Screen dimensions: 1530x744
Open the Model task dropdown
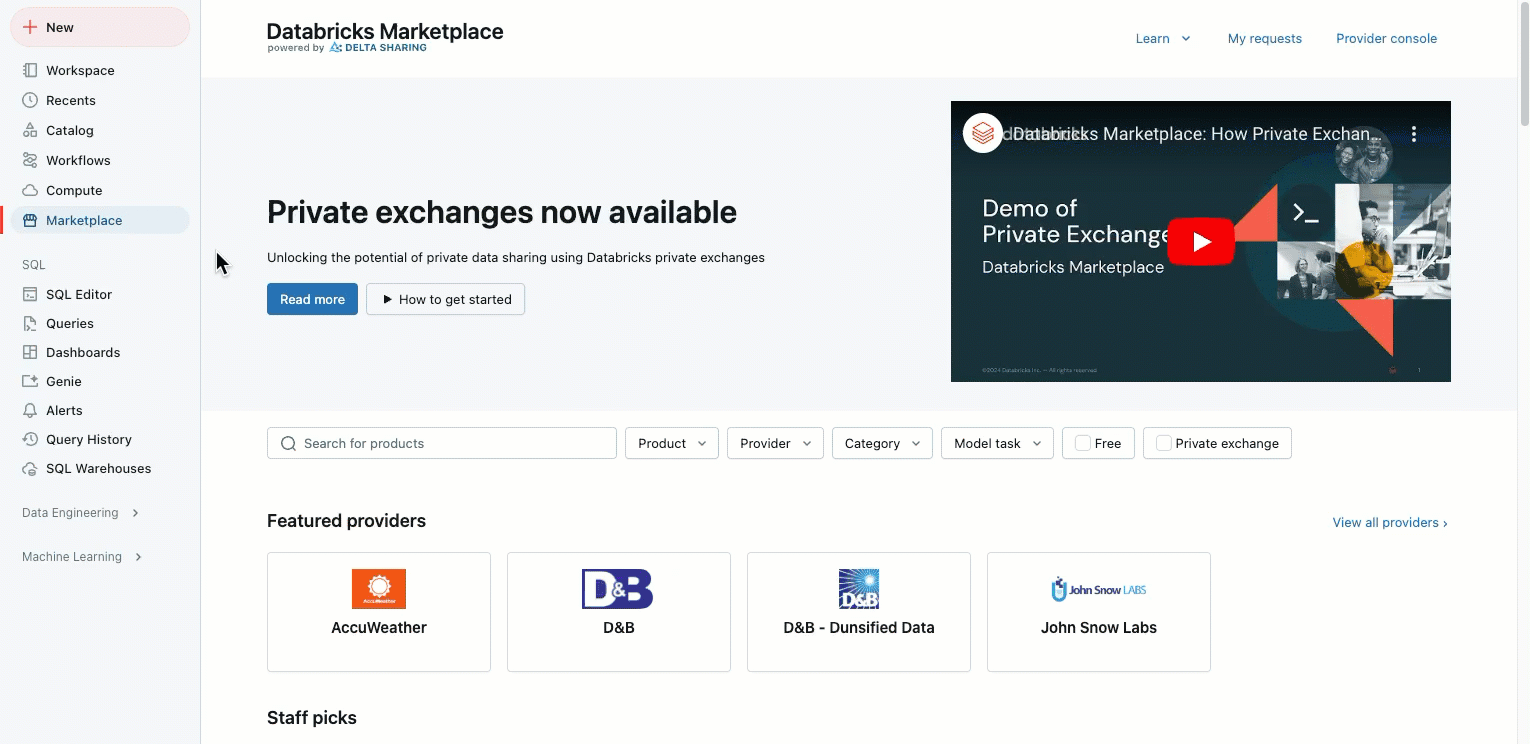pos(996,443)
